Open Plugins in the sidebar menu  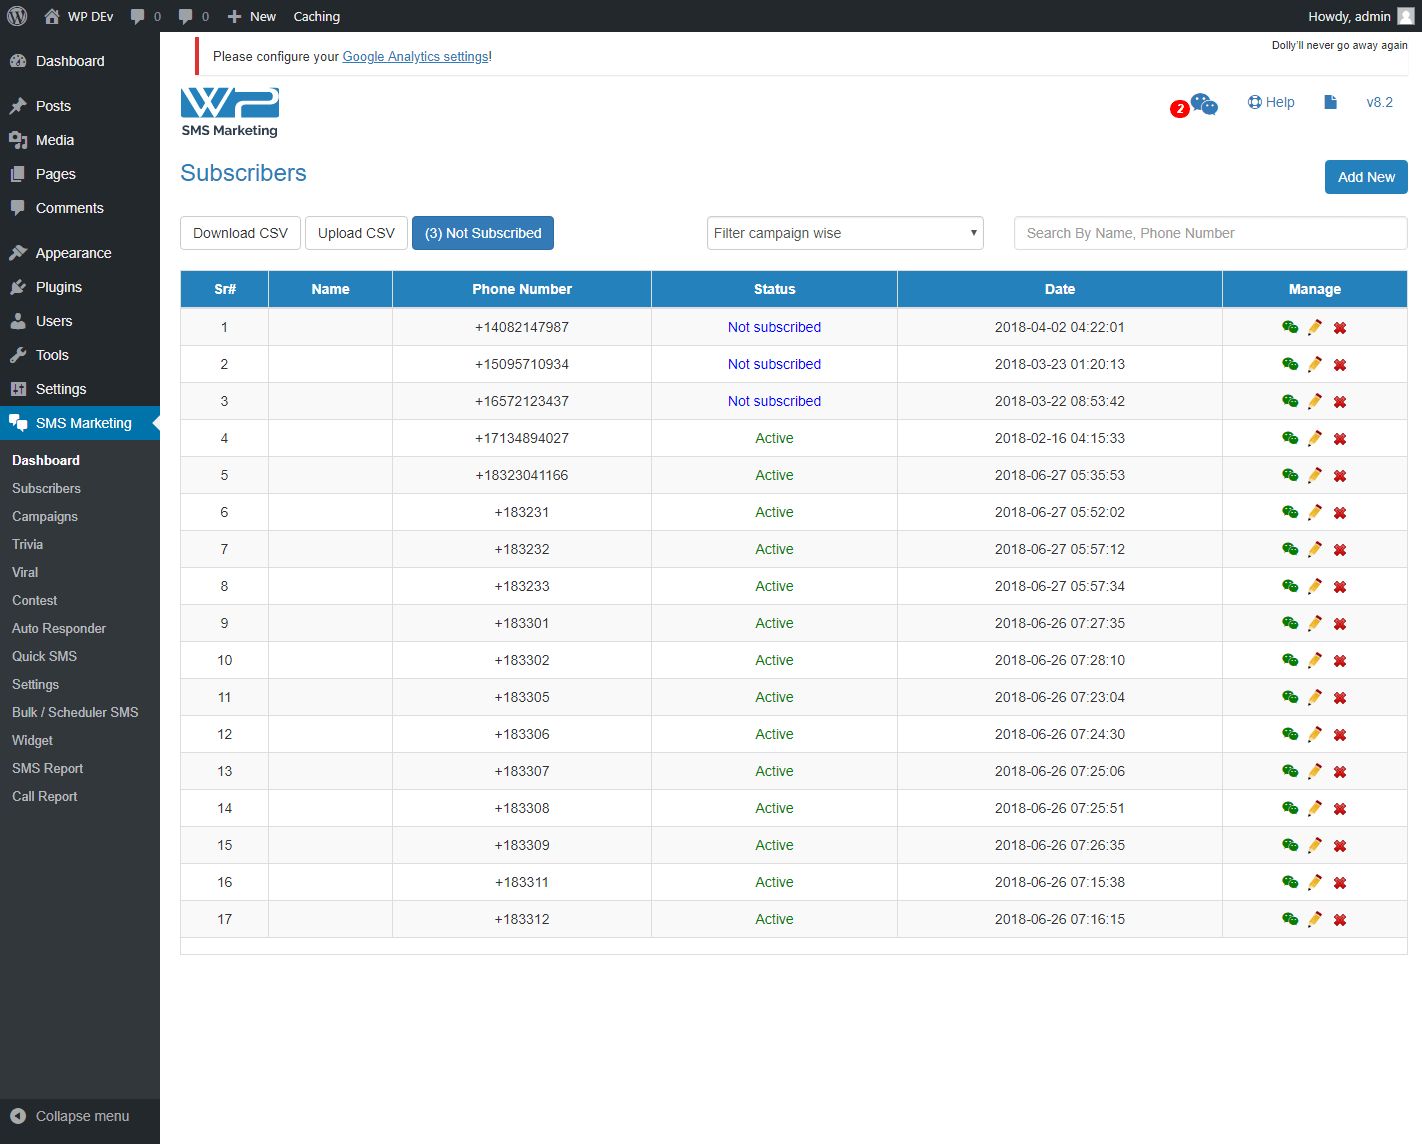[59, 287]
